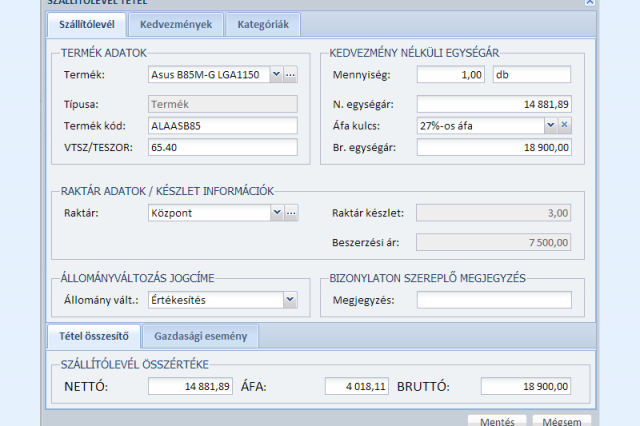Click the ÁFA total field 4 018,11

tap(357, 386)
